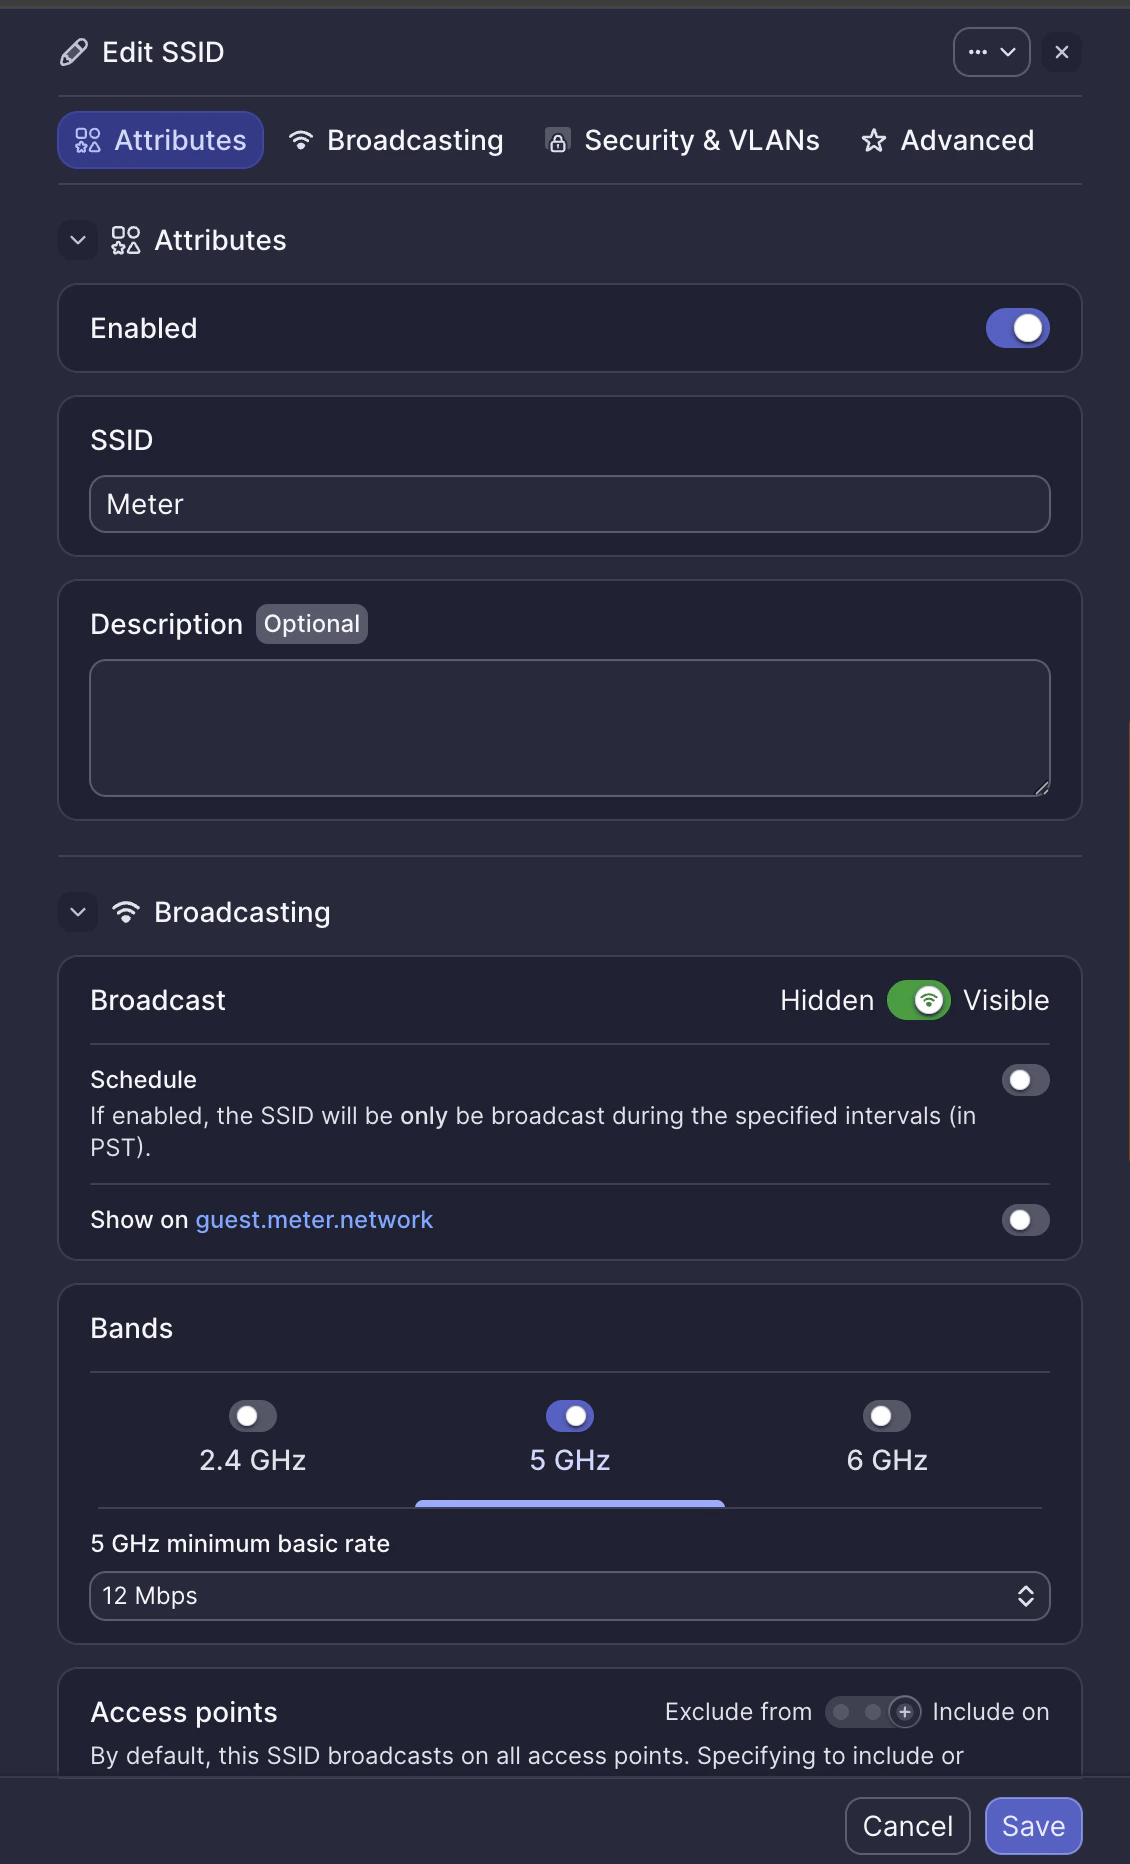Click the grid icon beside the Attributes section header
Viewport: 1130px width, 1864px height.
click(125, 240)
